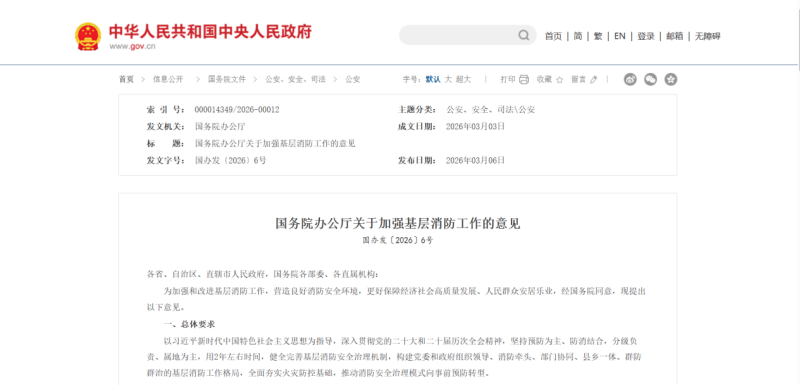Click the 发文机关 label

(166, 126)
